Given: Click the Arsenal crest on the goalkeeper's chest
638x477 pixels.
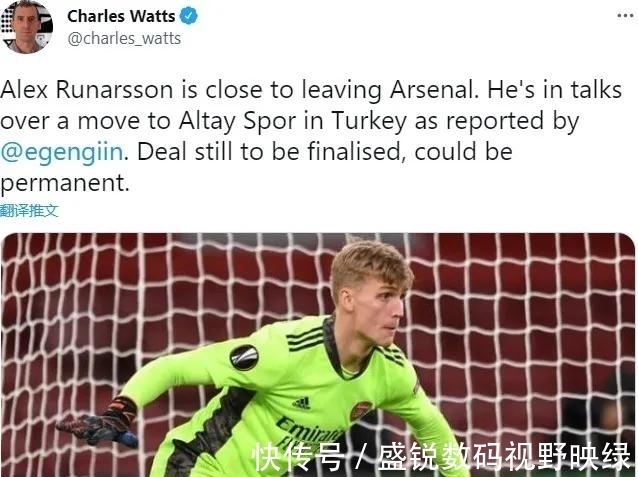Looking at the screenshot, I should point(361,411).
